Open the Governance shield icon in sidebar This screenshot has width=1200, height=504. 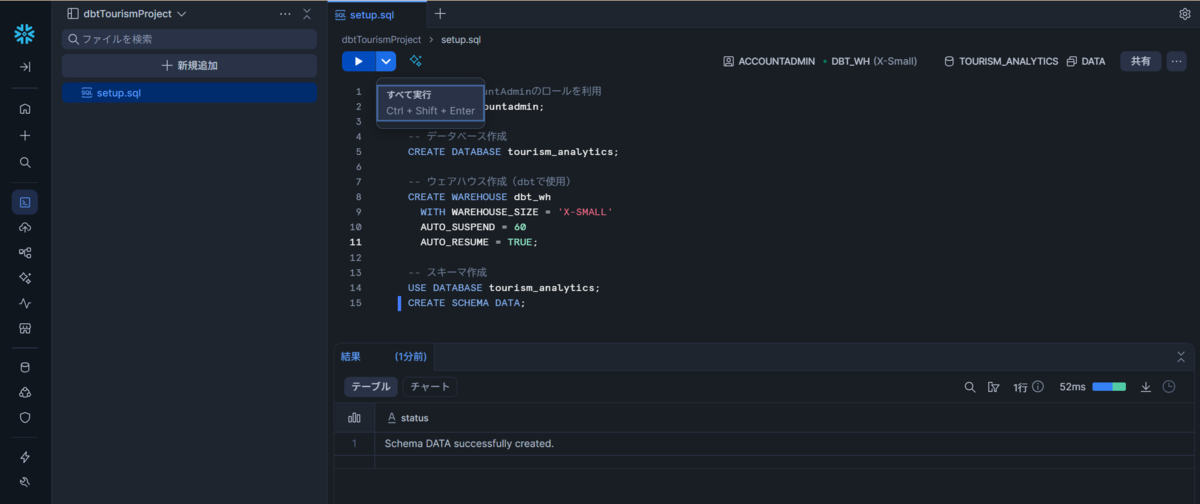[25, 417]
